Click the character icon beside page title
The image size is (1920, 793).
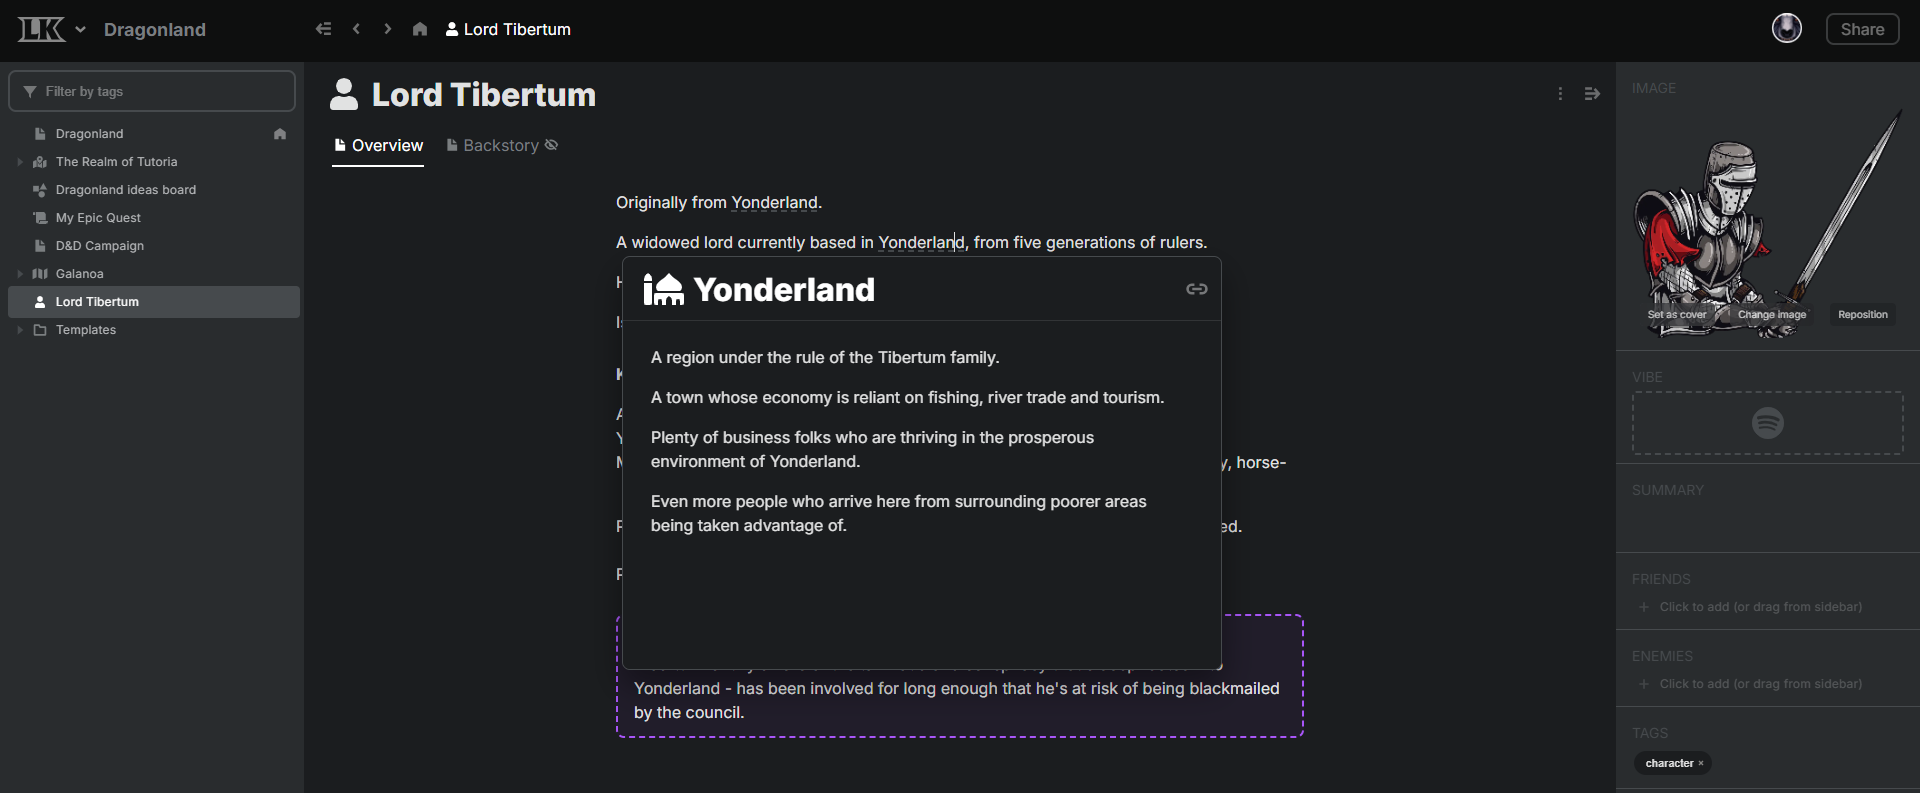(x=344, y=94)
